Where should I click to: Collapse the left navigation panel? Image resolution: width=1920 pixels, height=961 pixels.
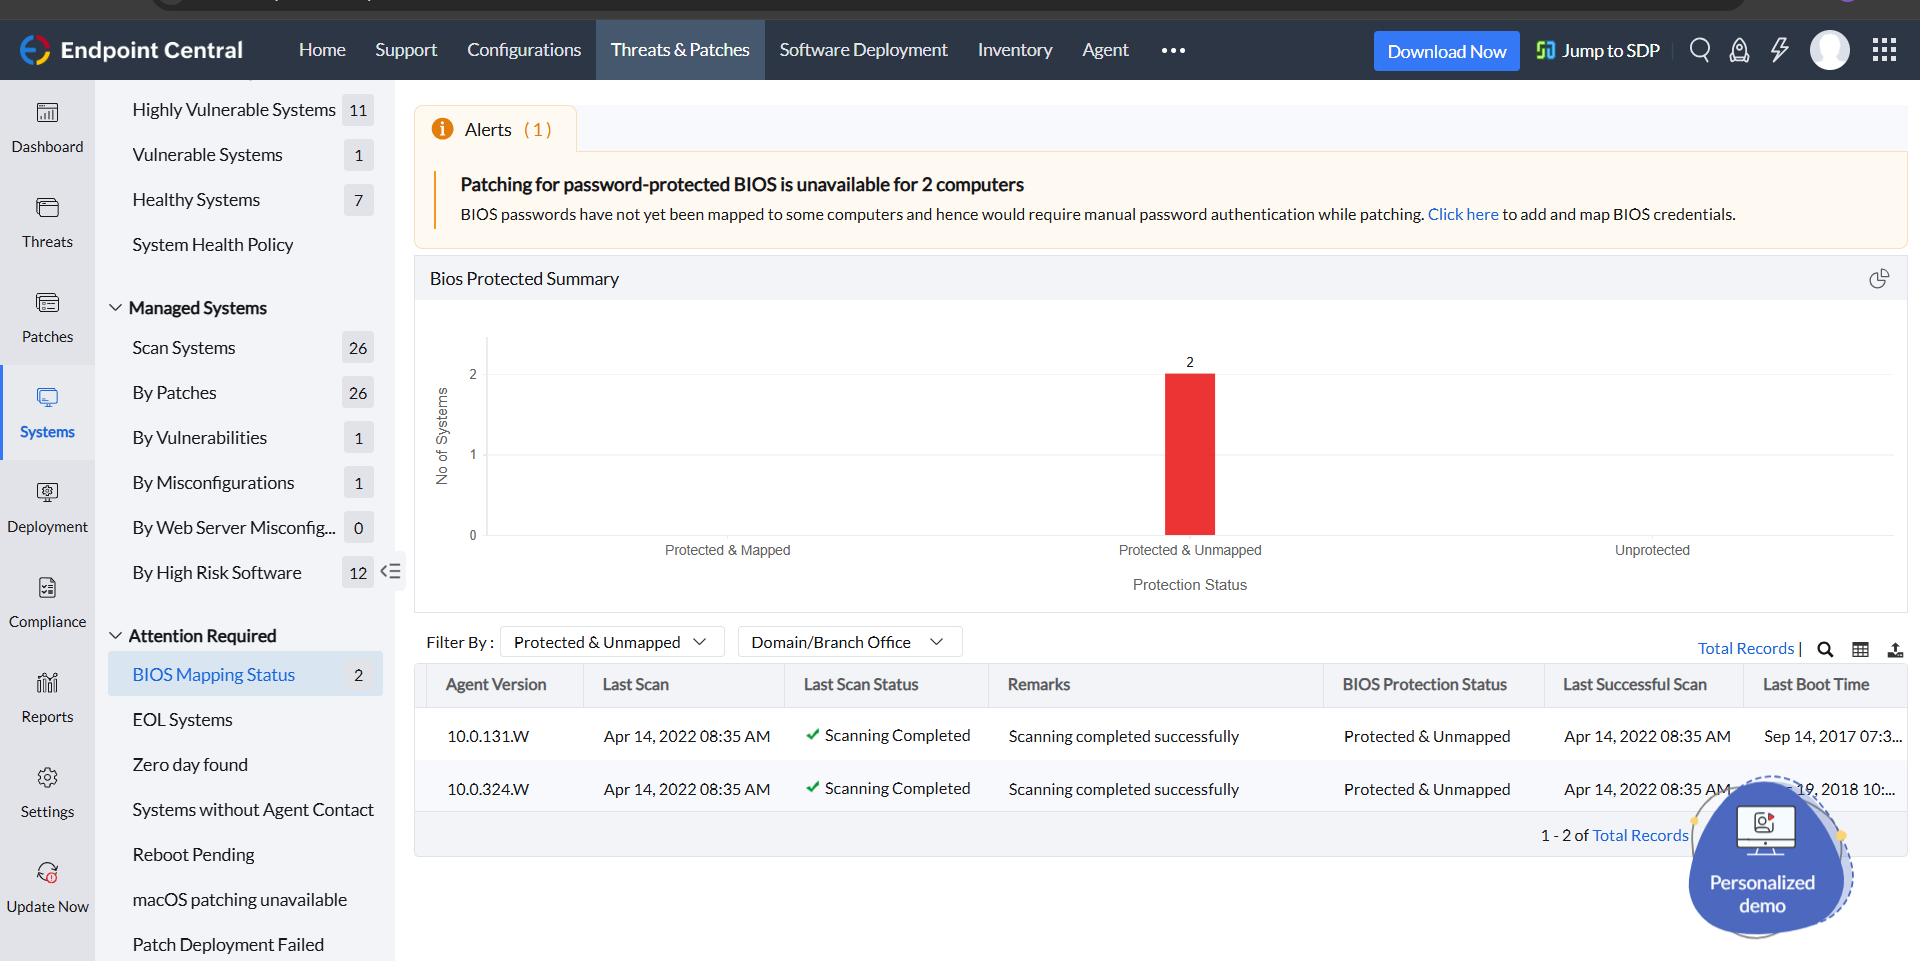(391, 571)
